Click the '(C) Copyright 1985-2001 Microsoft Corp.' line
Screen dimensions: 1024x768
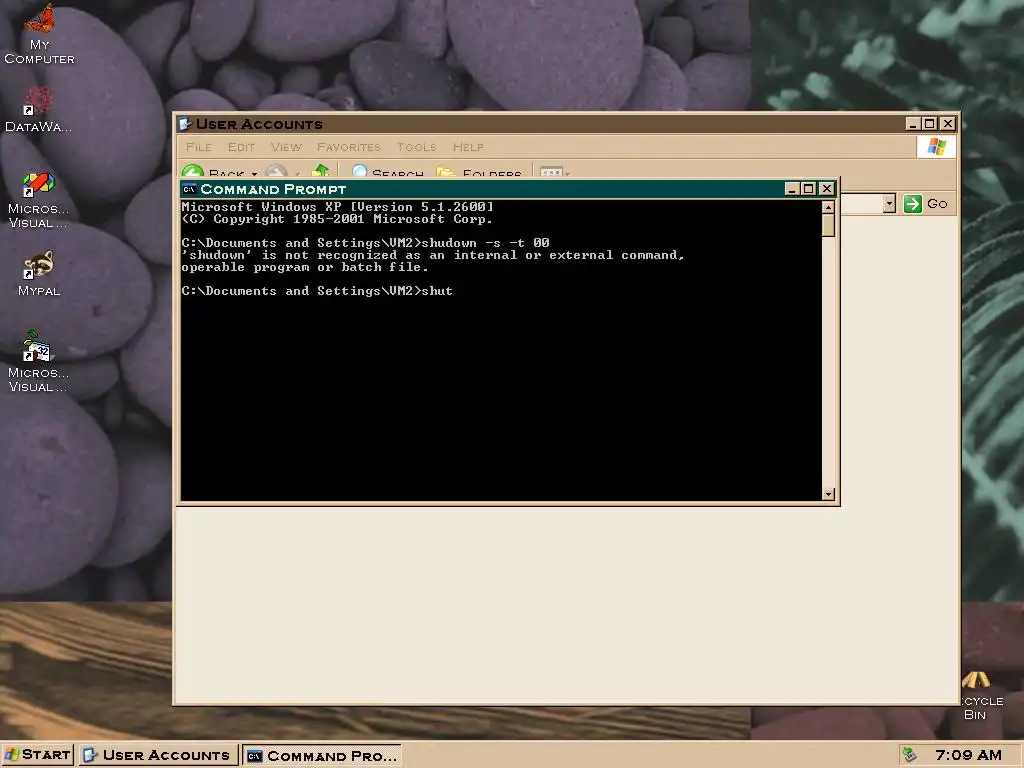[x=337, y=219]
